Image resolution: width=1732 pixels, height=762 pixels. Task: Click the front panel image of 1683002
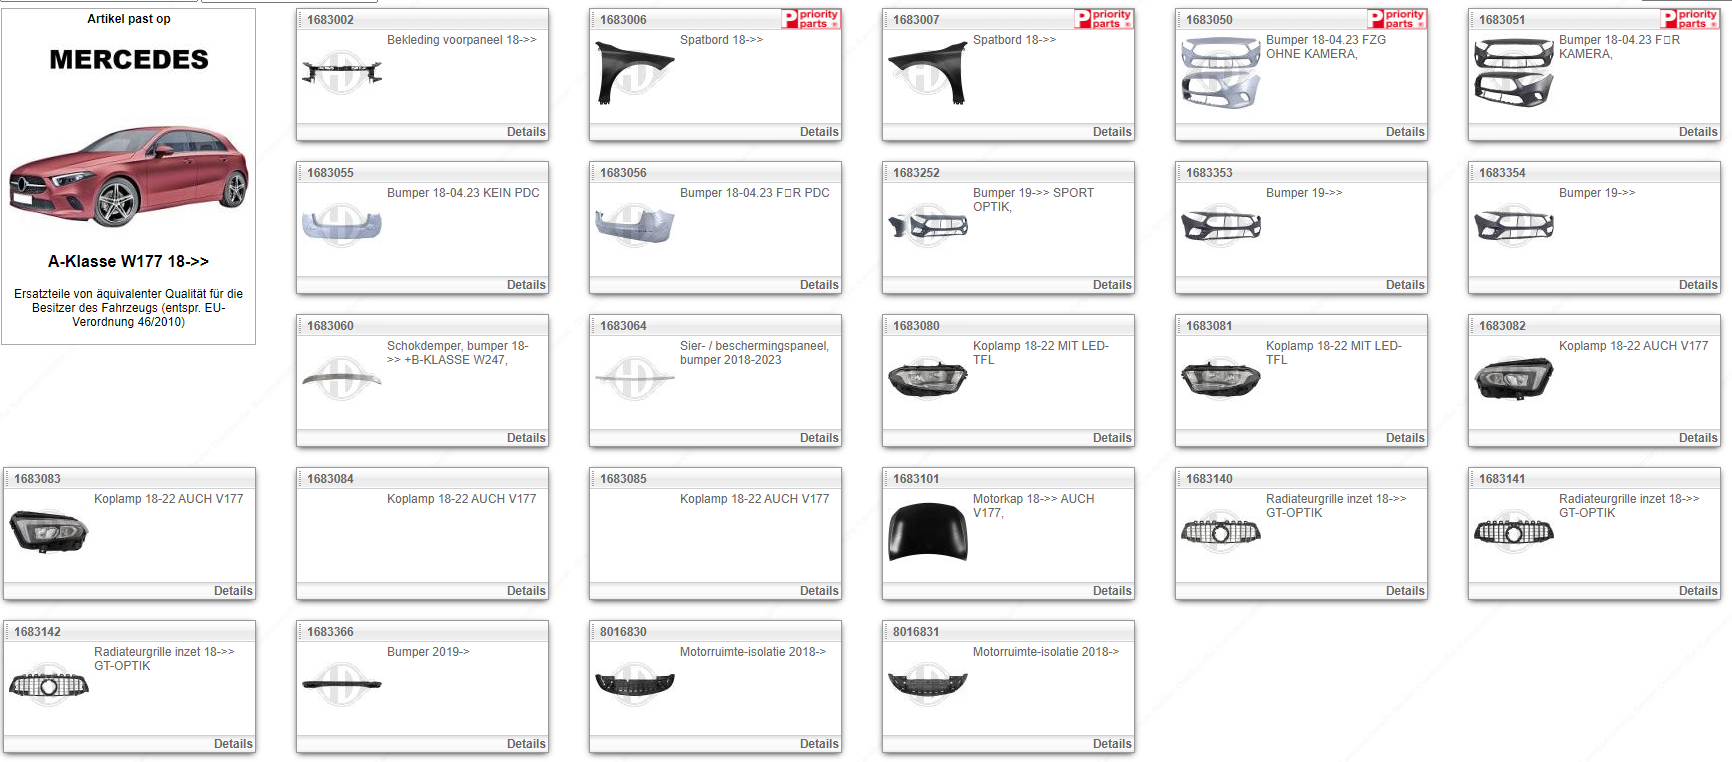click(x=341, y=73)
